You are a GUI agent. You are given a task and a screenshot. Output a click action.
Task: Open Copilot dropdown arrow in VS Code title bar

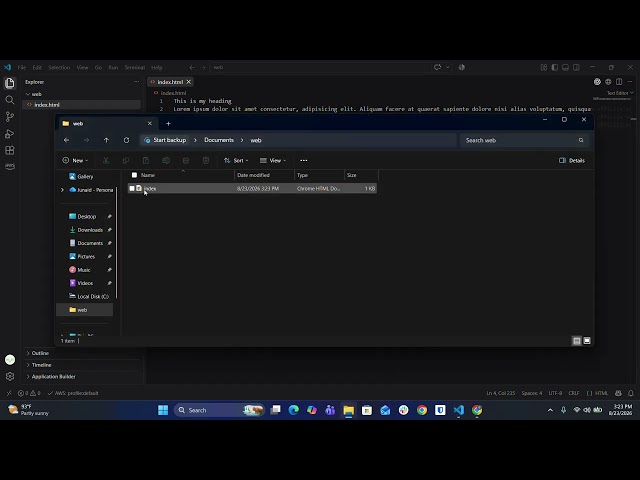(448, 67)
